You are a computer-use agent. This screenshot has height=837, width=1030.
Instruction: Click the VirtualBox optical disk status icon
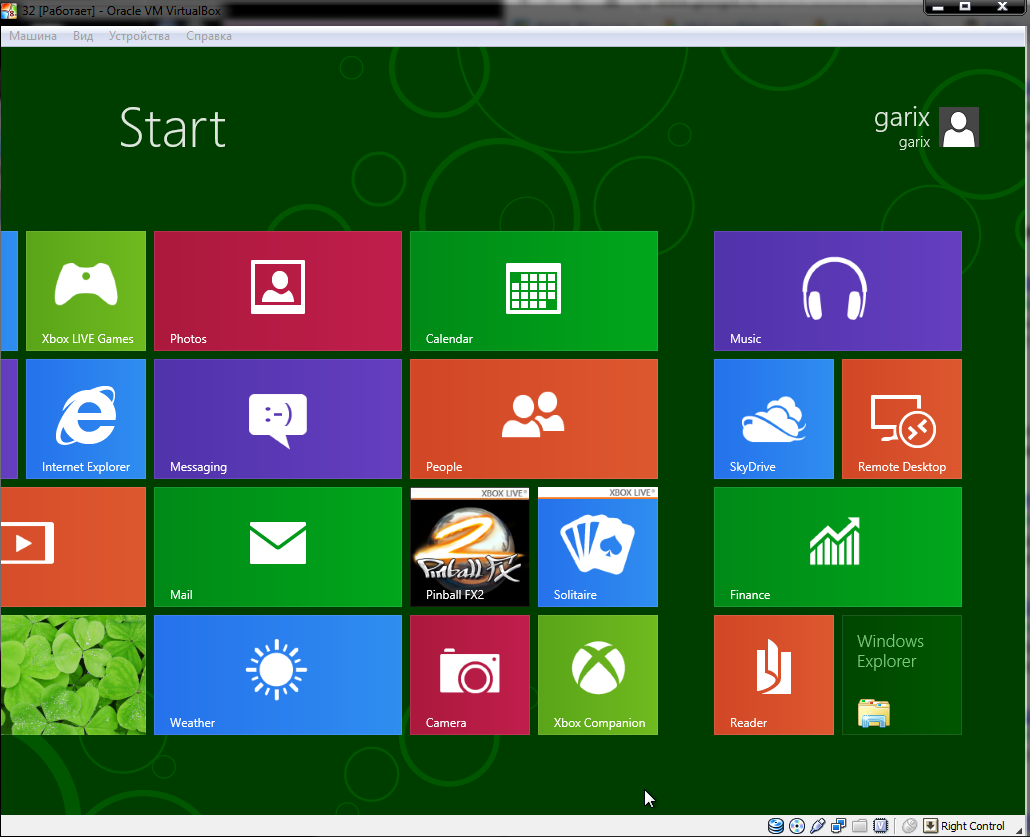pos(797,826)
